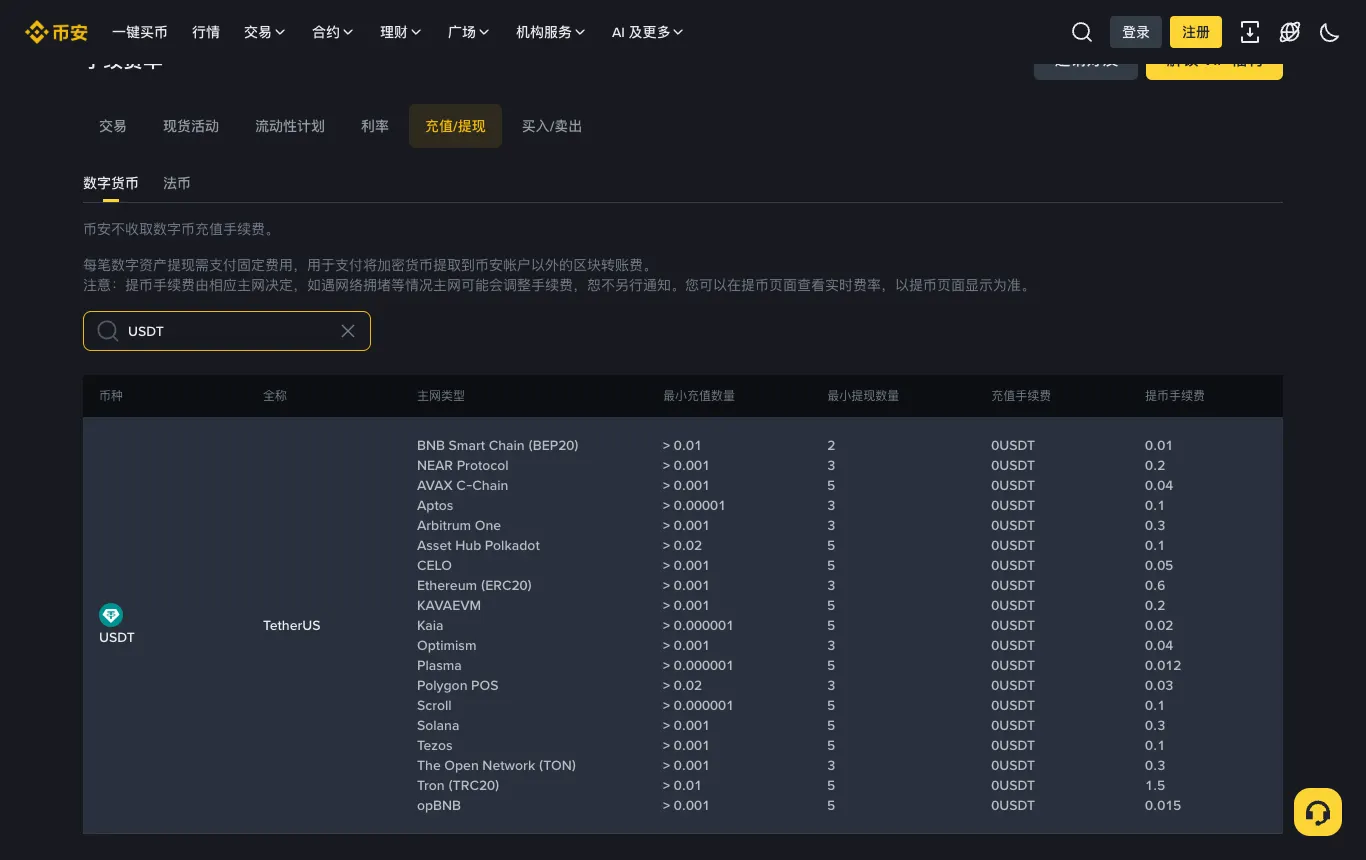The image size is (1366, 860).
Task: Click the USDT Tether coin icon
Action: point(111,615)
